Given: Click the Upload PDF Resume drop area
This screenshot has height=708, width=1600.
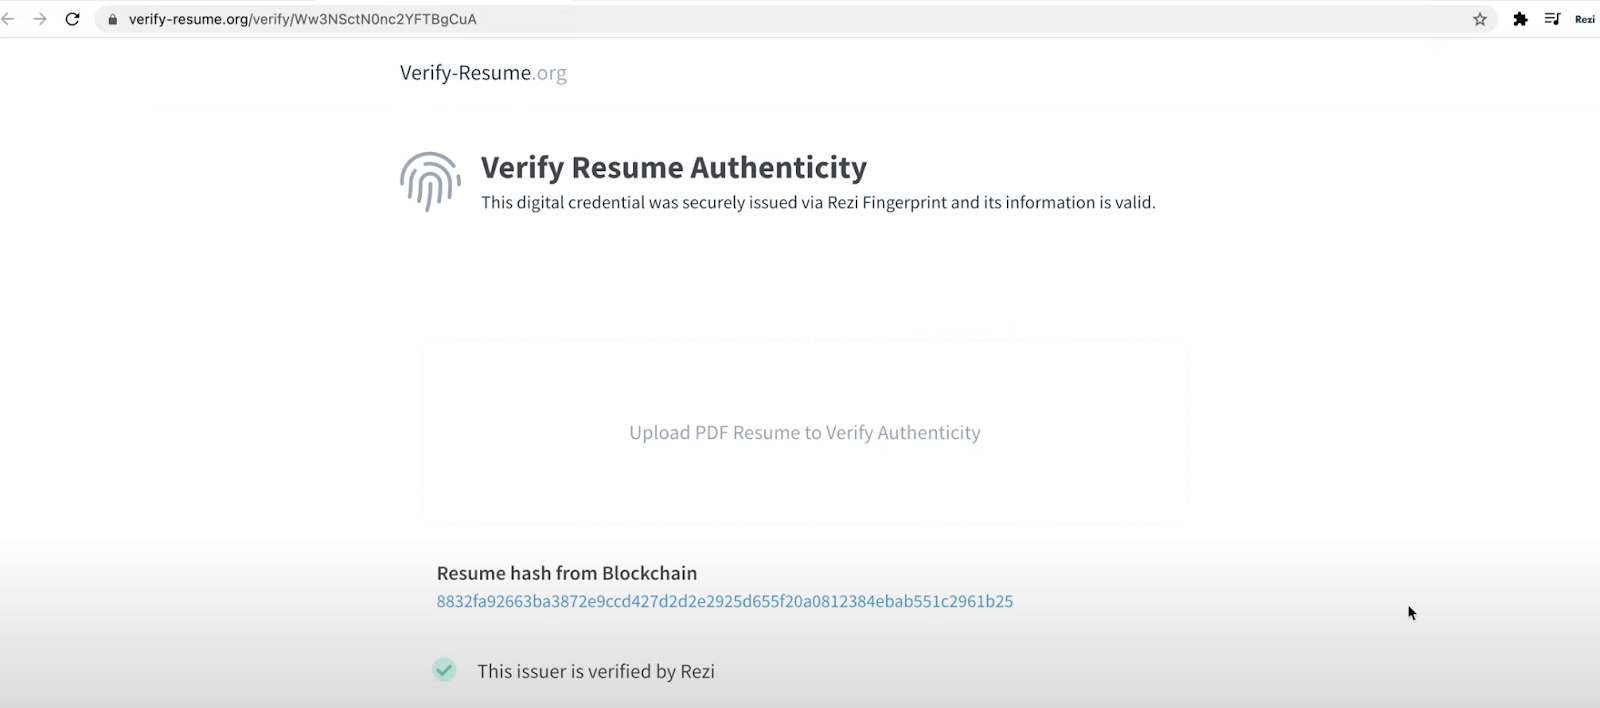Looking at the screenshot, I should [805, 432].
